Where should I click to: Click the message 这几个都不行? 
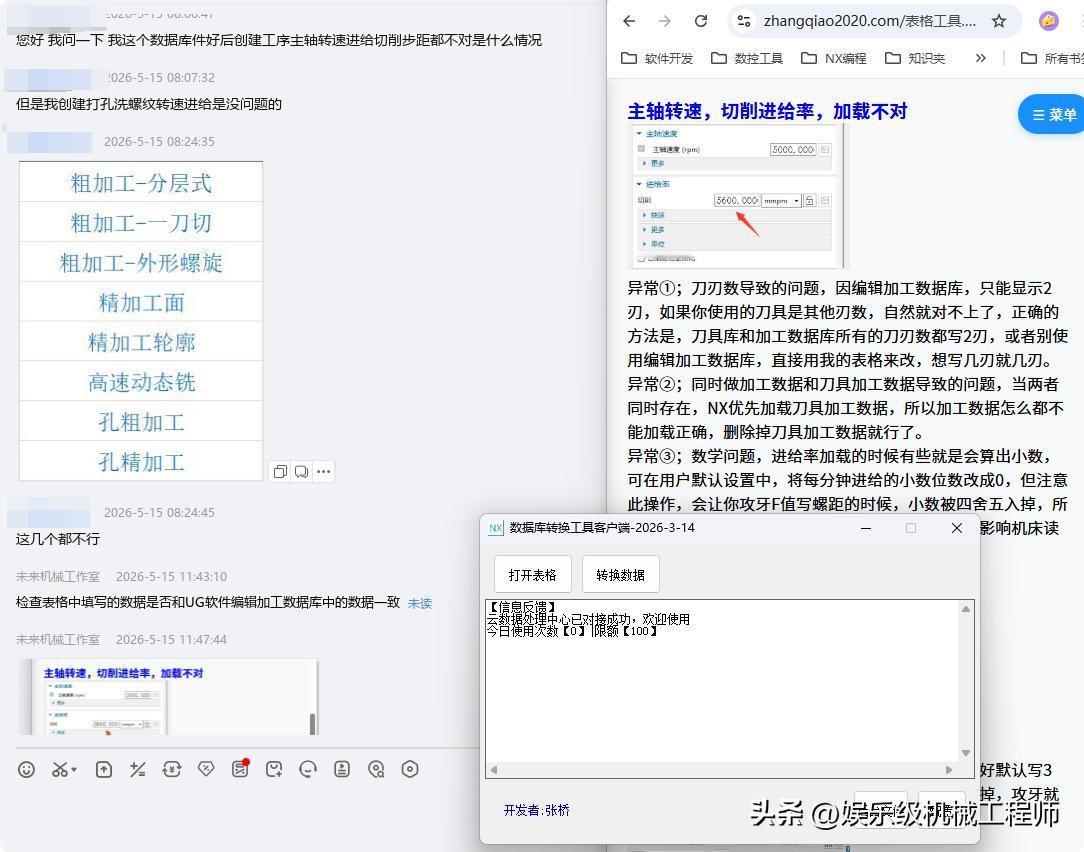click(x=58, y=539)
